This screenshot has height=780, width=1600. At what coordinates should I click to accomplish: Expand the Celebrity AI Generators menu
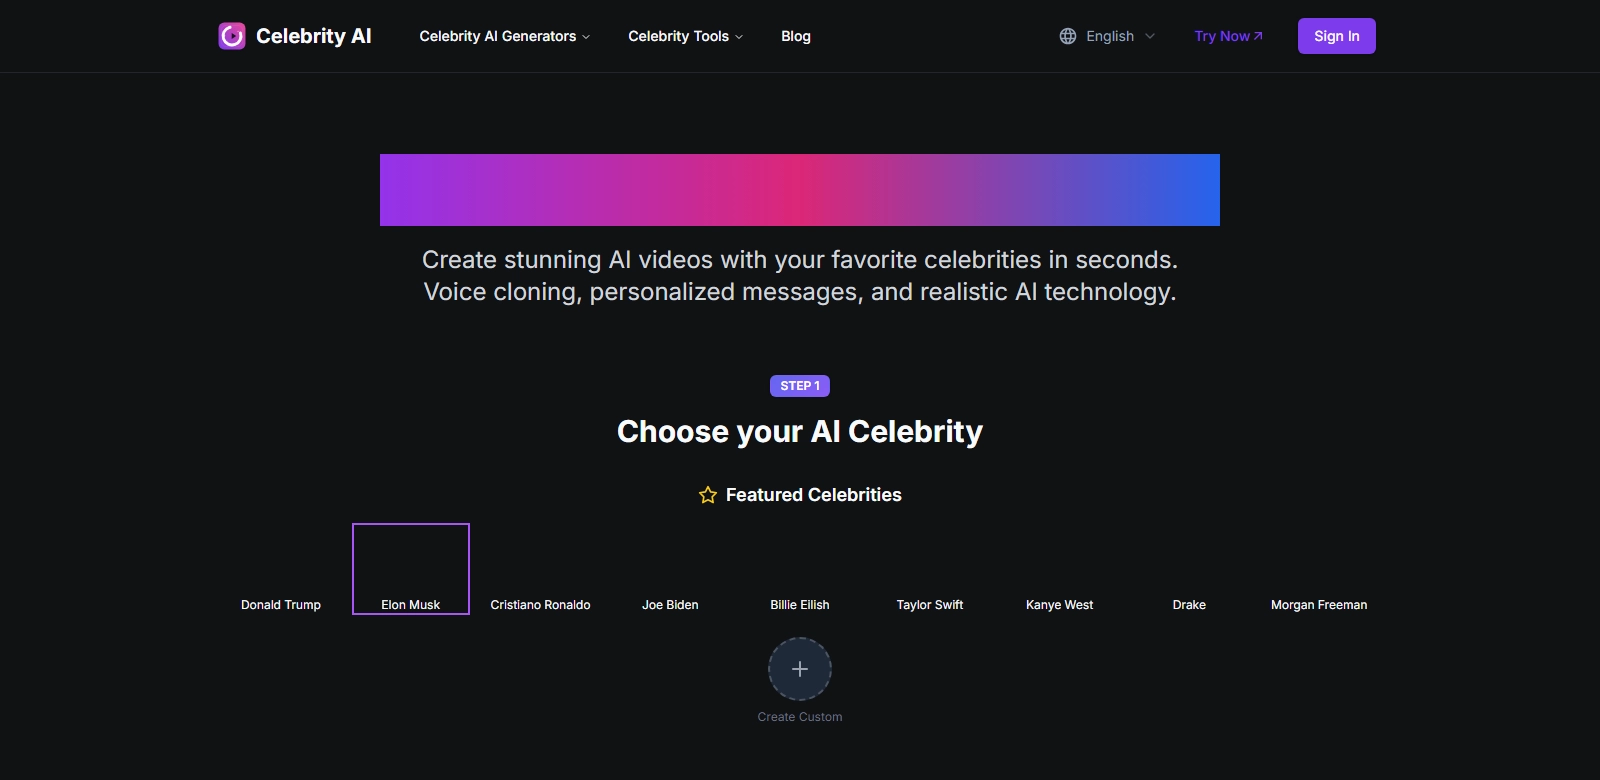pos(504,36)
